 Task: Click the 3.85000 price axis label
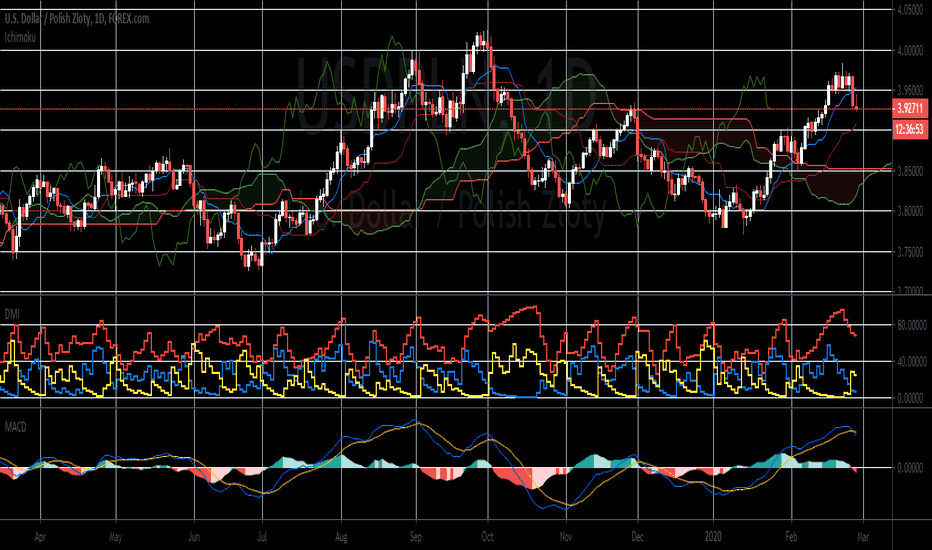(910, 171)
